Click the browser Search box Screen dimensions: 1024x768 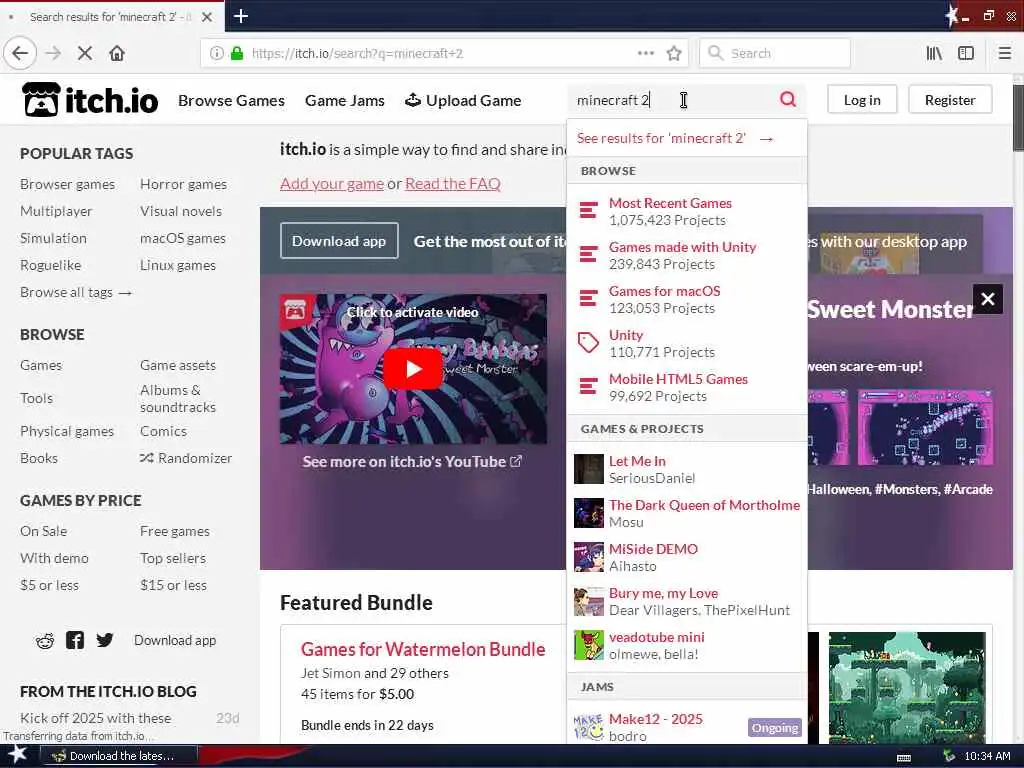point(775,53)
